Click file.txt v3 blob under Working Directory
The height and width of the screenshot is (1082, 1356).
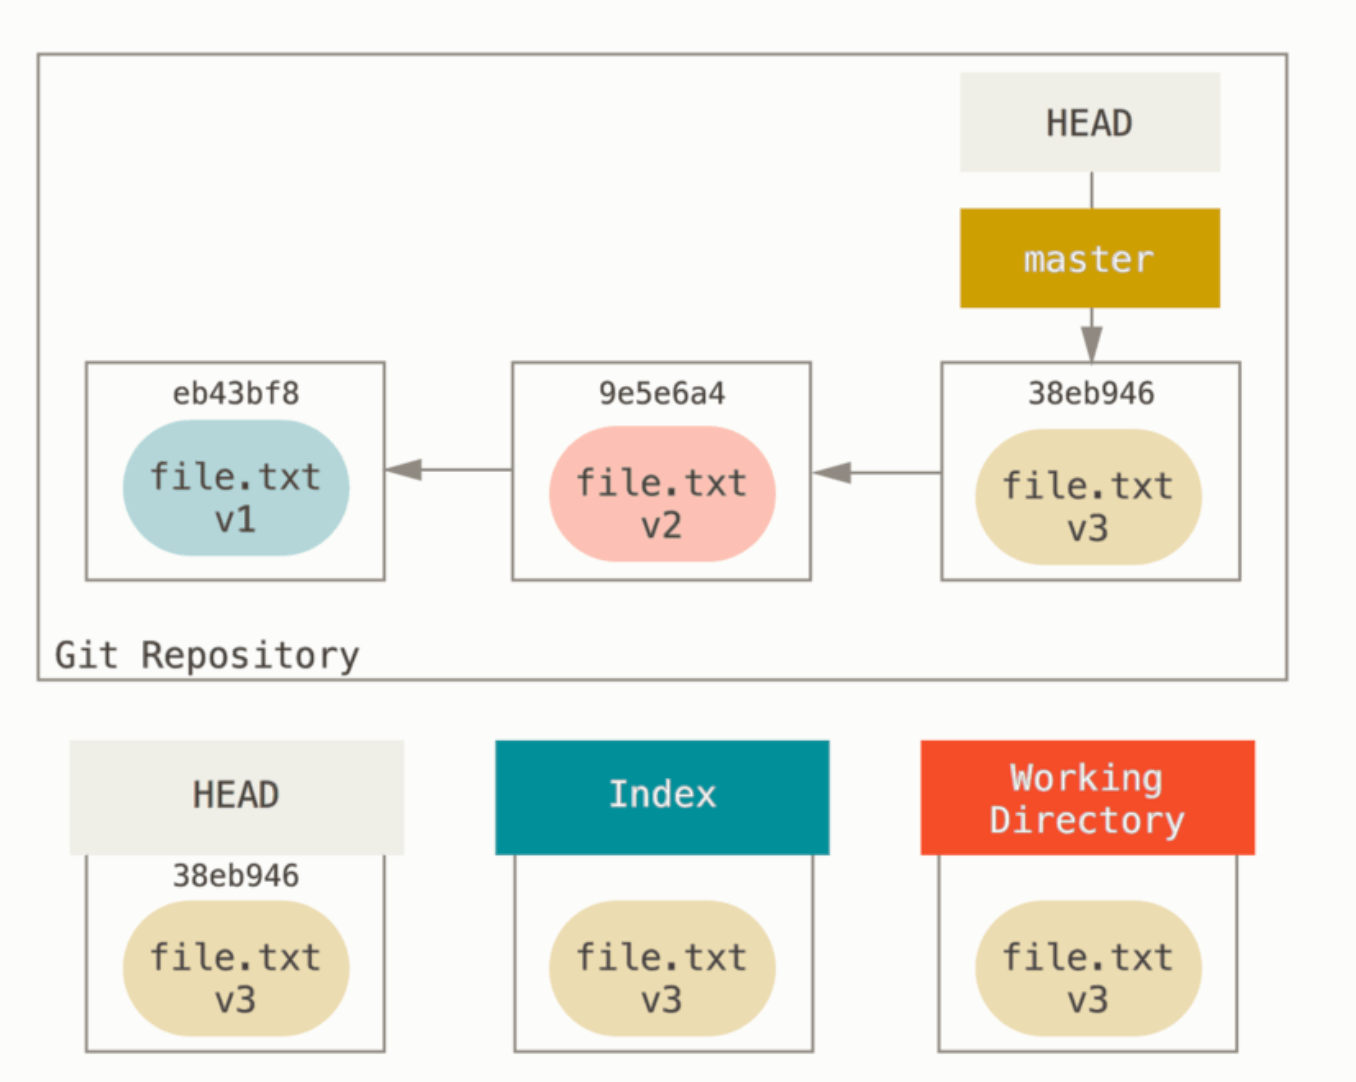tap(1087, 968)
